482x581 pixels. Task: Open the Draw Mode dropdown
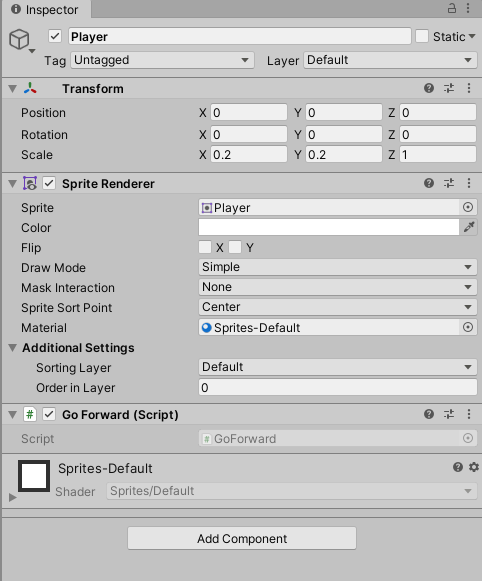click(338, 267)
